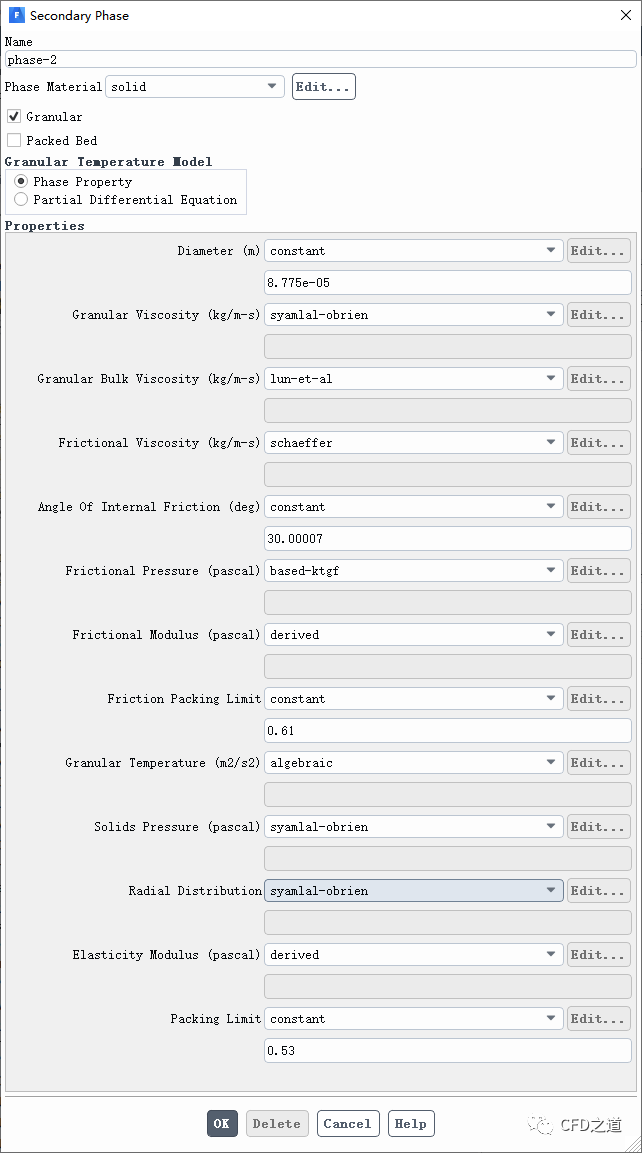Open Help for this dialog

tap(411, 1124)
